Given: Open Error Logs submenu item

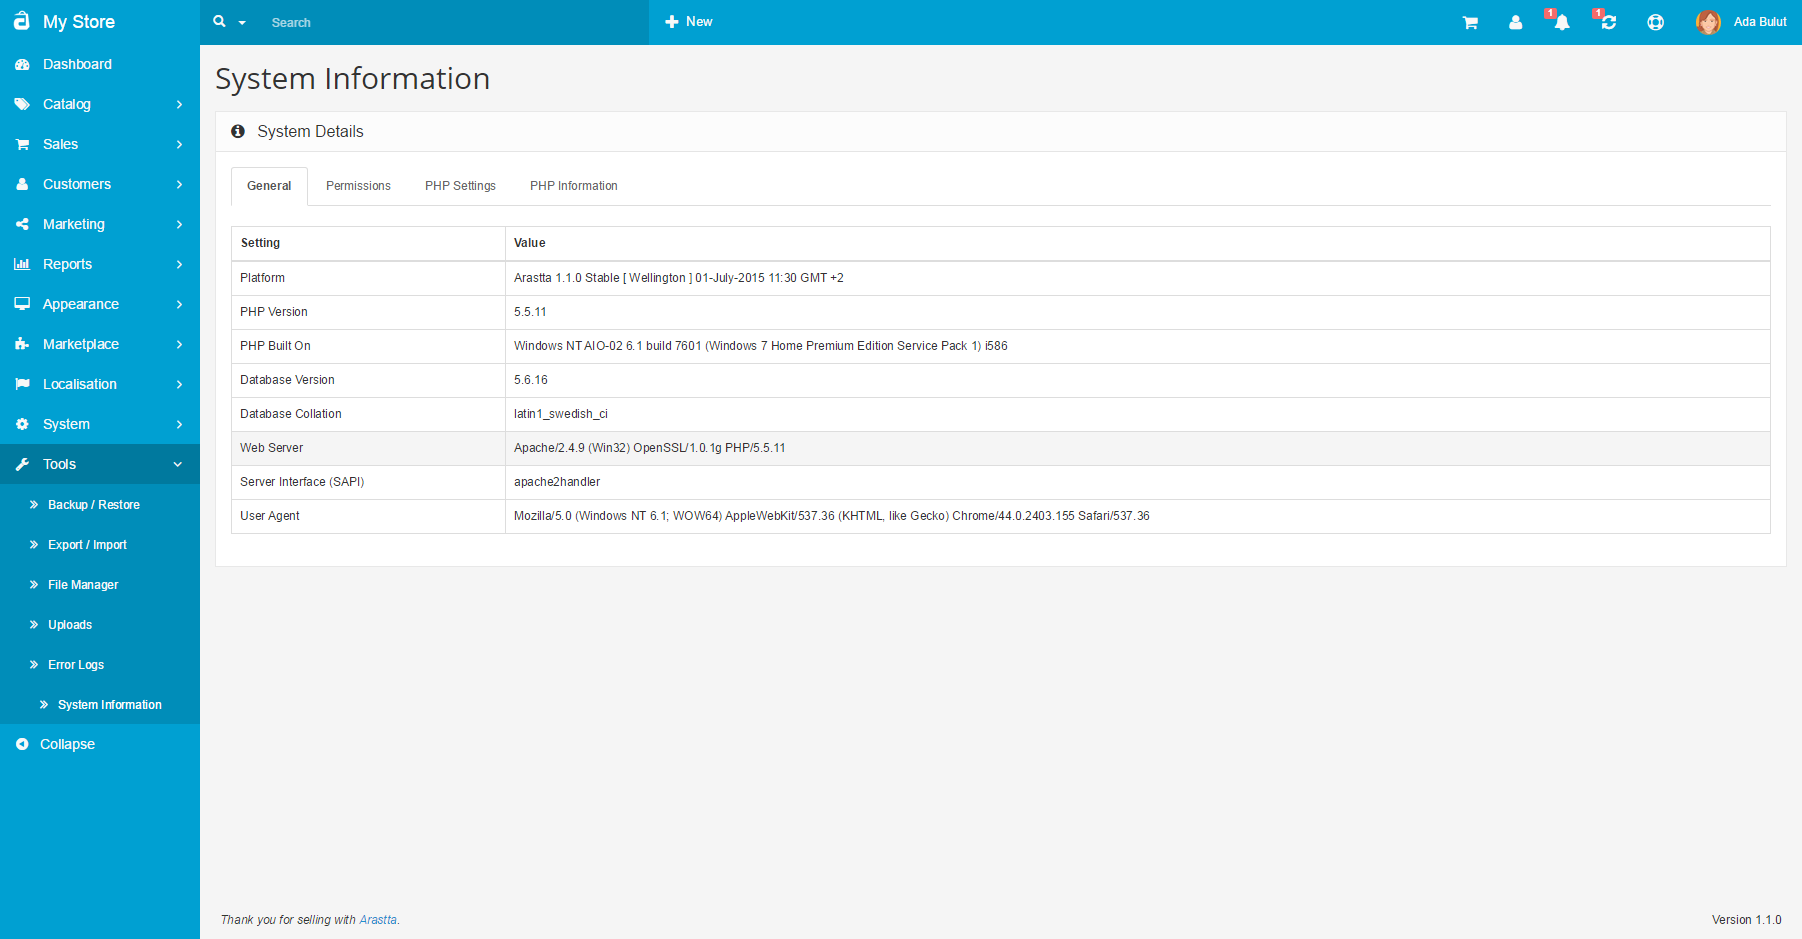Looking at the screenshot, I should point(76,665).
